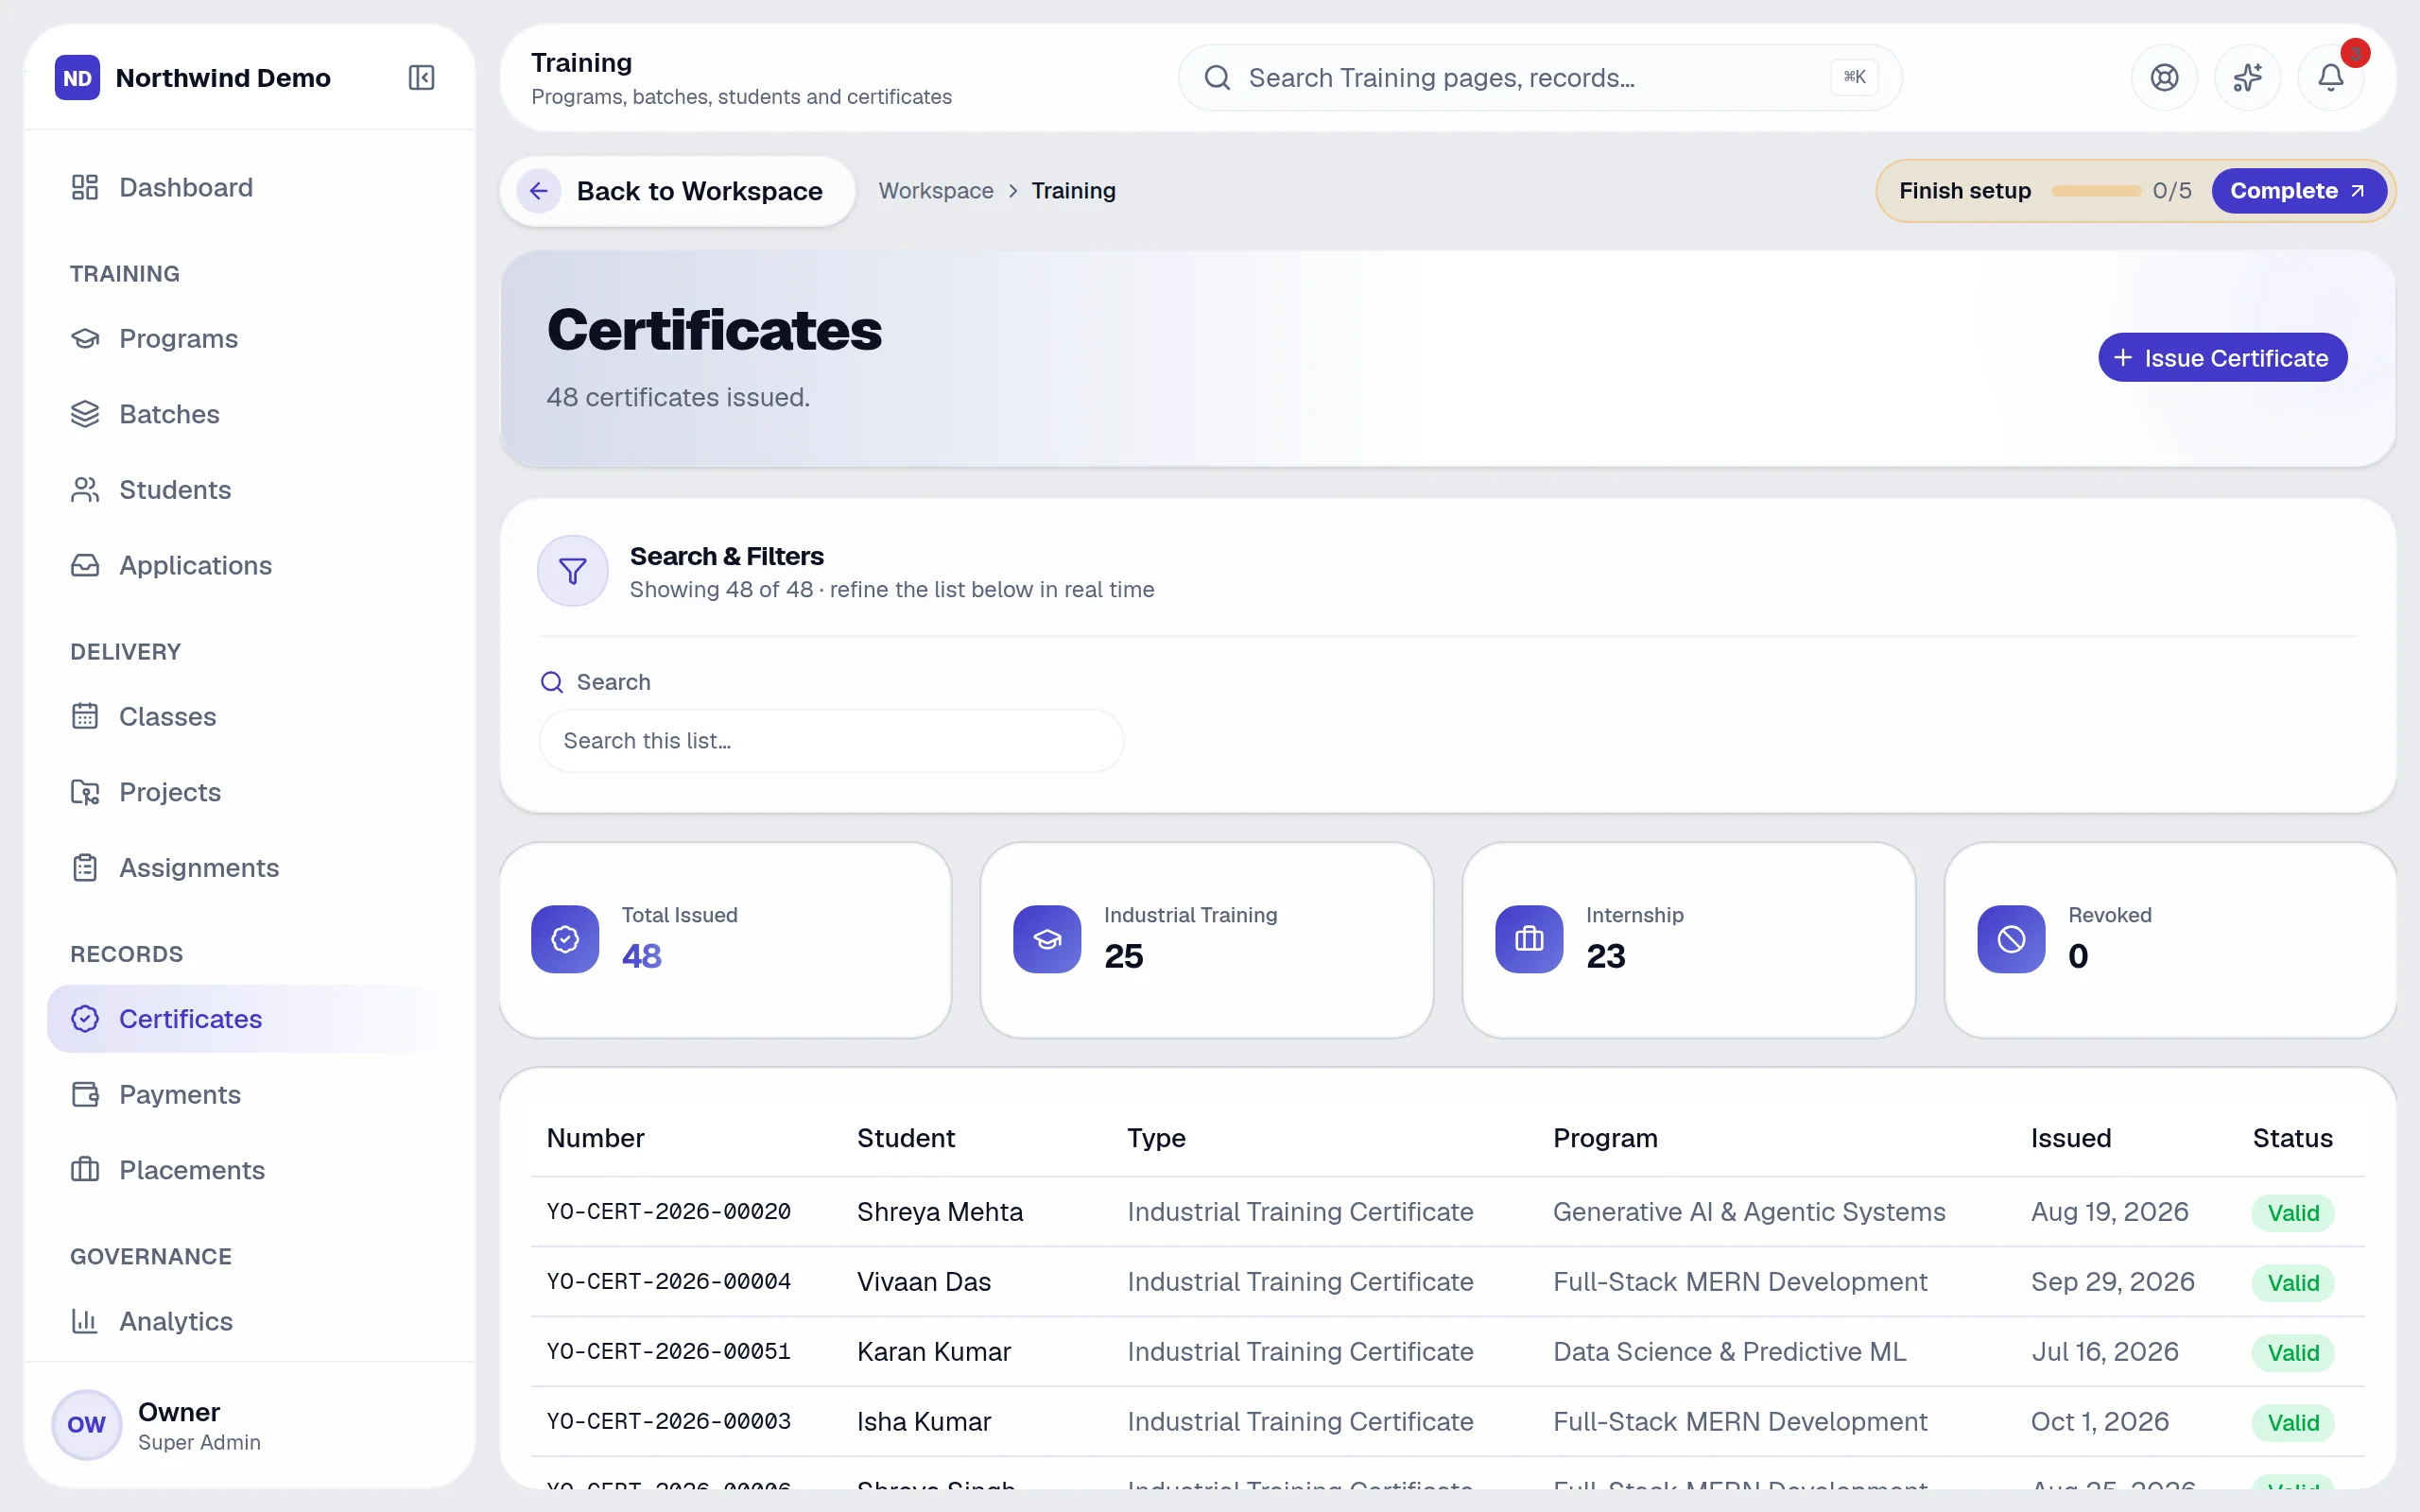Collapse the sidebar panel icon
Viewport: 2420px width, 1512px height.
click(421, 77)
